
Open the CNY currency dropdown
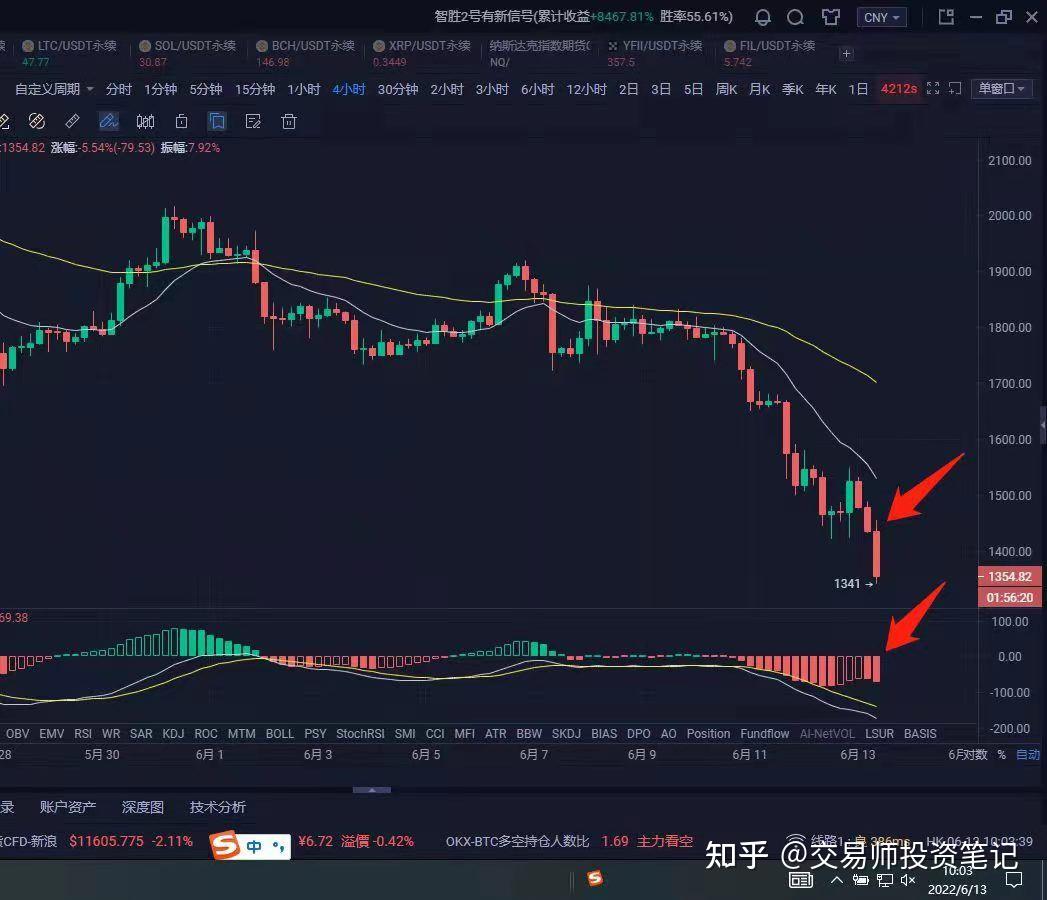pyautogui.click(x=881, y=17)
